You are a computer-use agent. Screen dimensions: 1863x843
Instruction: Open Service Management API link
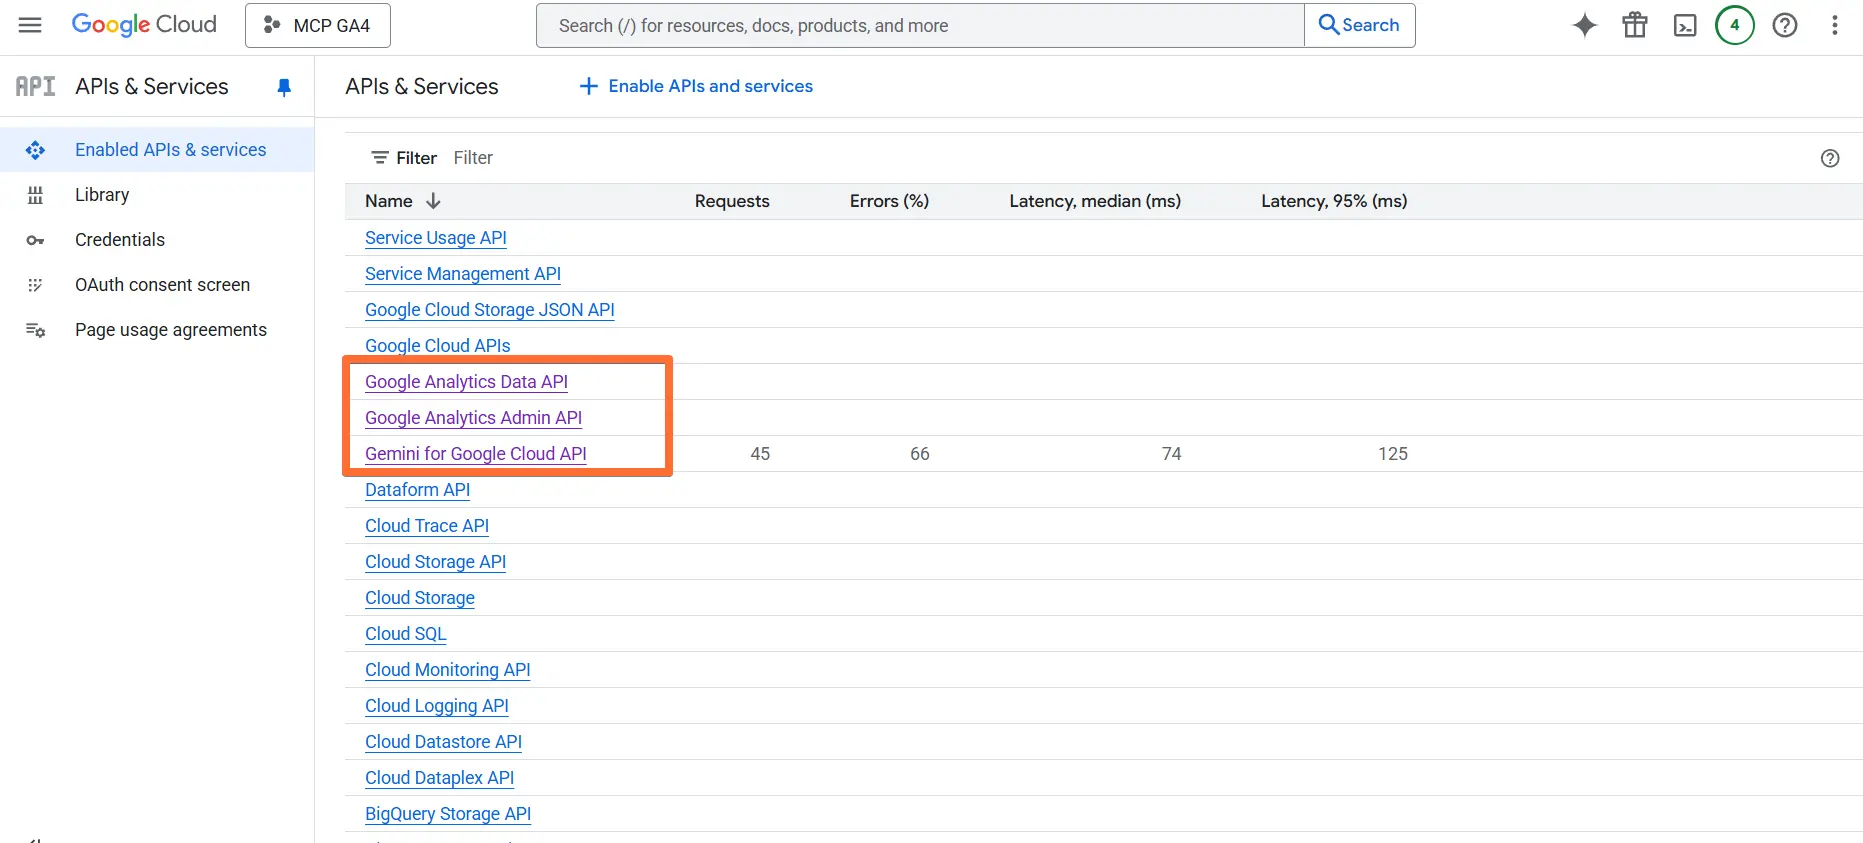463,274
